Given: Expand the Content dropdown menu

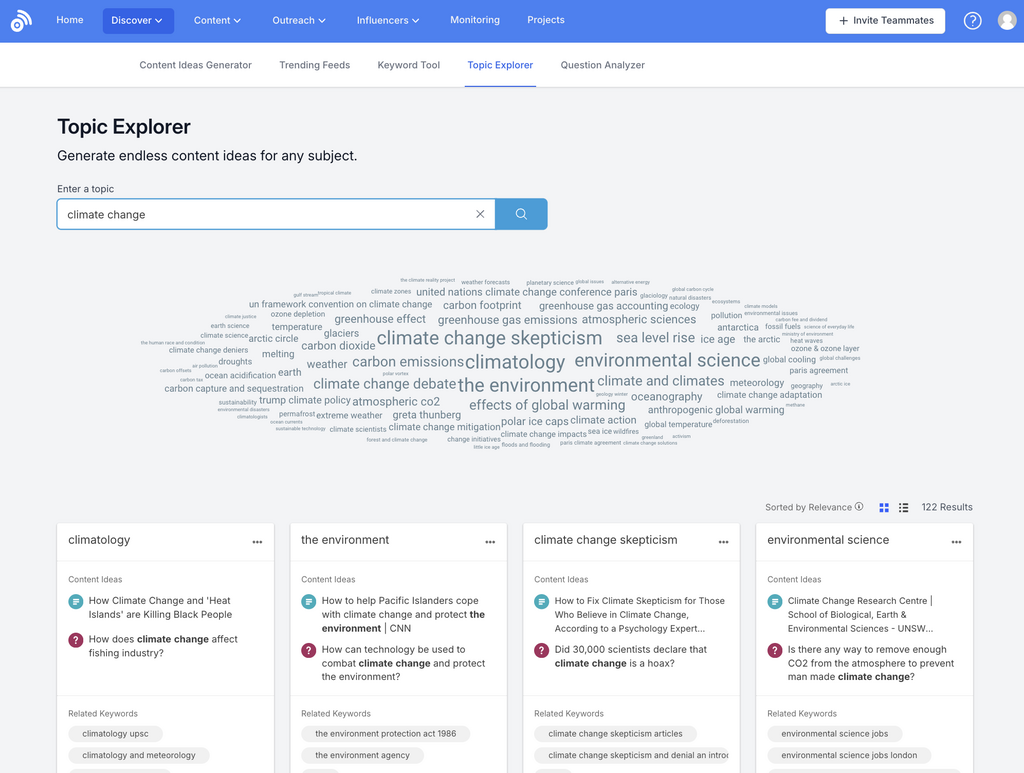Looking at the screenshot, I should pyautogui.click(x=218, y=21).
